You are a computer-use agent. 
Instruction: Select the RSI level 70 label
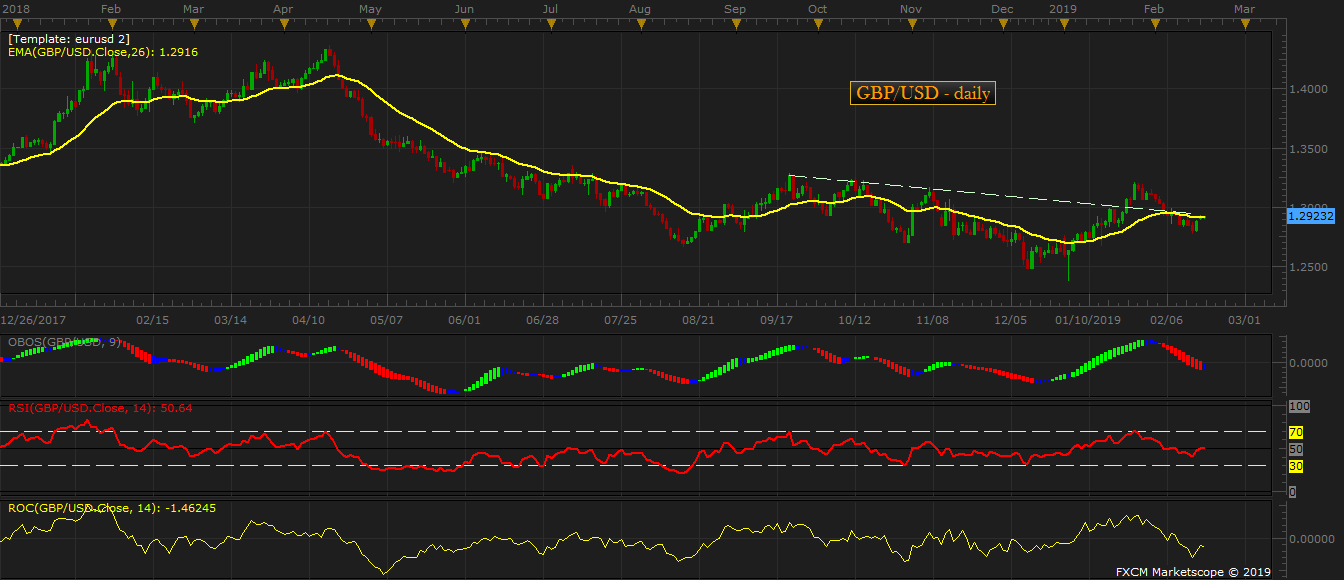[1293, 433]
